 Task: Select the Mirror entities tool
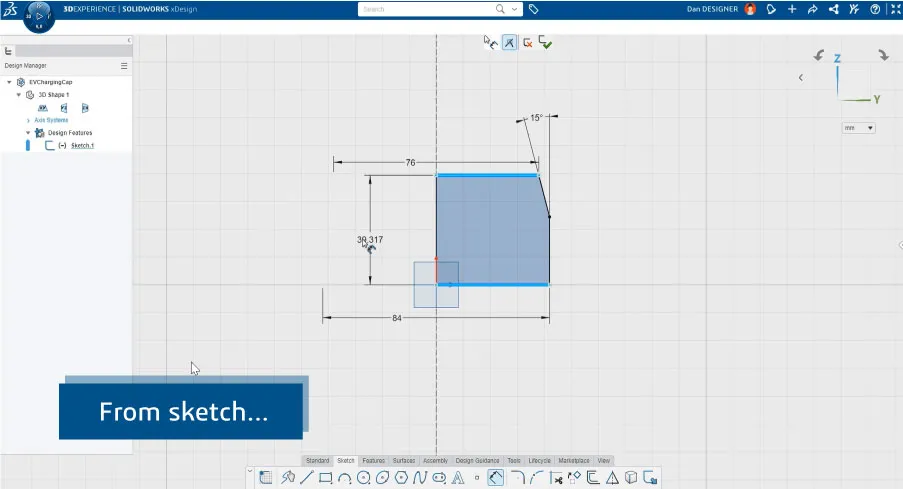click(612, 477)
